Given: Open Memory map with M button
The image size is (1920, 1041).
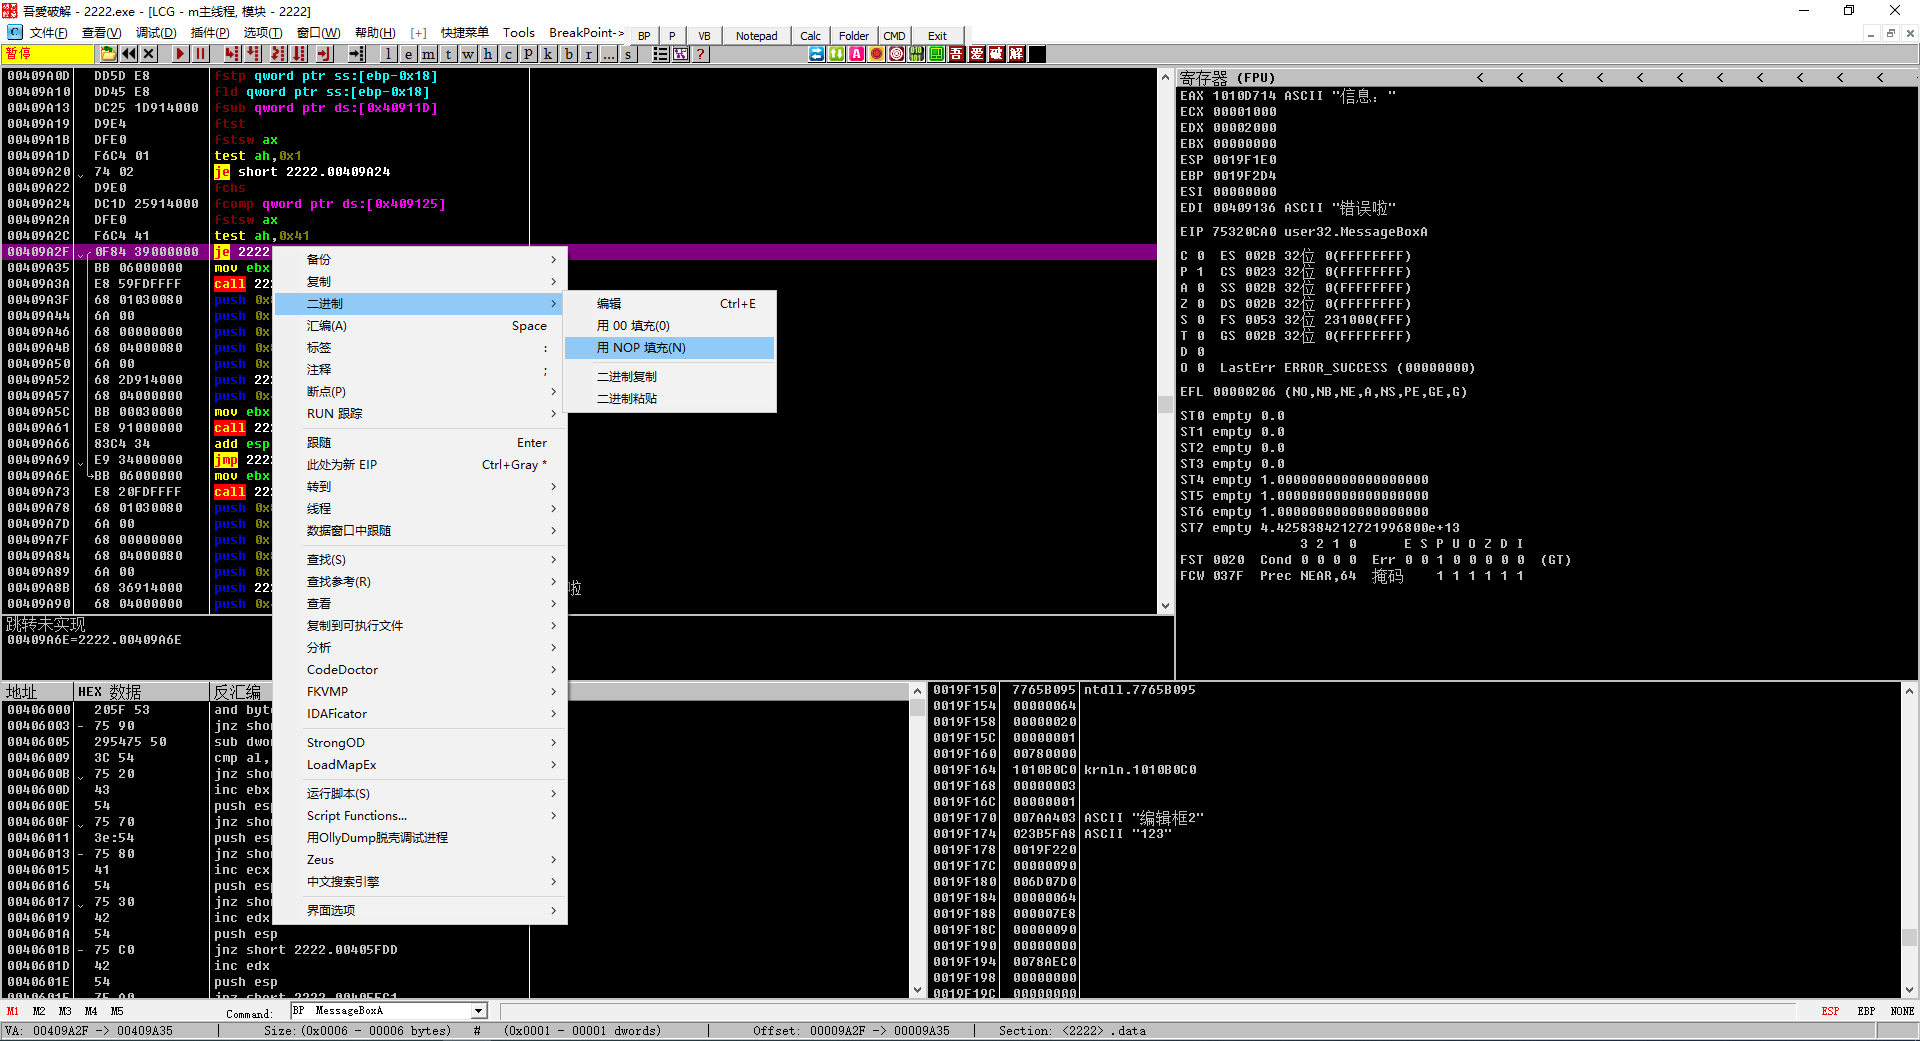Looking at the screenshot, I should point(428,54).
